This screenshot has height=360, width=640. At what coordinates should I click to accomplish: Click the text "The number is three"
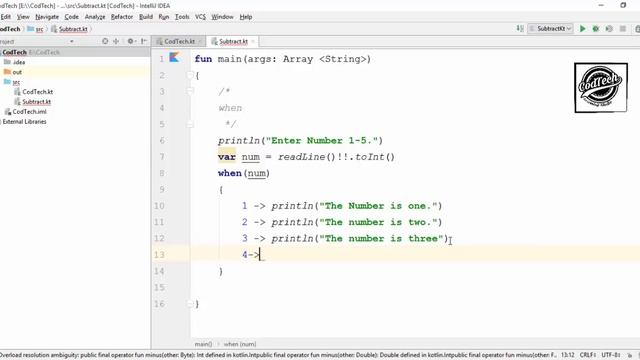coord(381,238)
